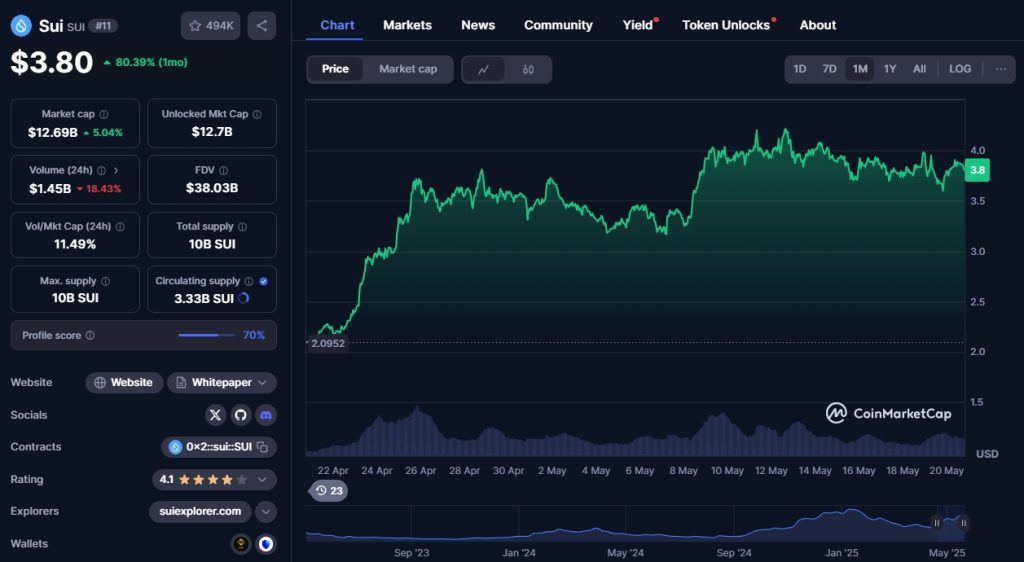Viewport: 1024px width, 562px height.
Task: Click the Sui water-drop logo
Action: [21, 25]
